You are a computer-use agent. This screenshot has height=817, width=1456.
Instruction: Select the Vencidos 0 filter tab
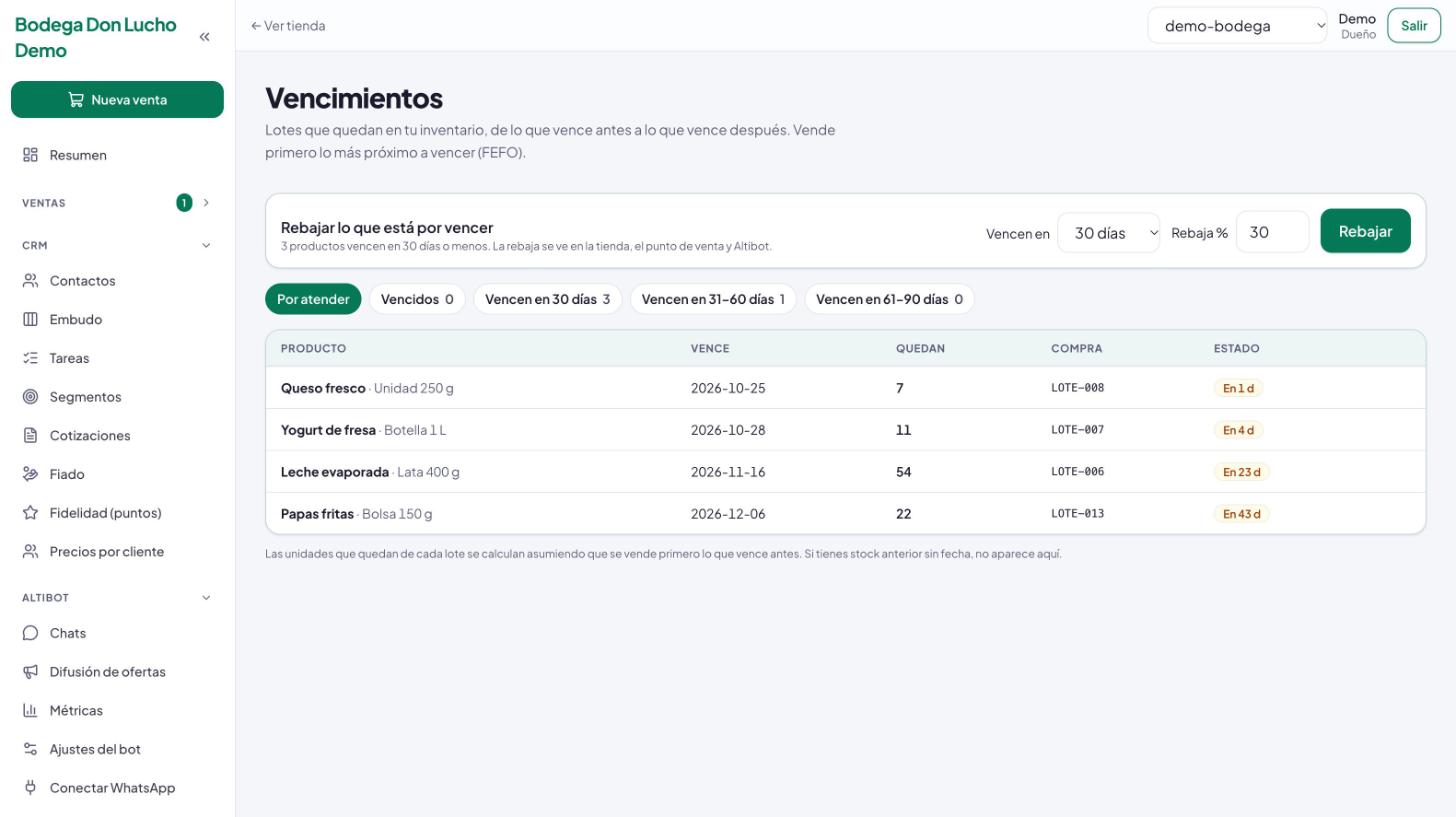pyautogui.click(x=417, y=299)
